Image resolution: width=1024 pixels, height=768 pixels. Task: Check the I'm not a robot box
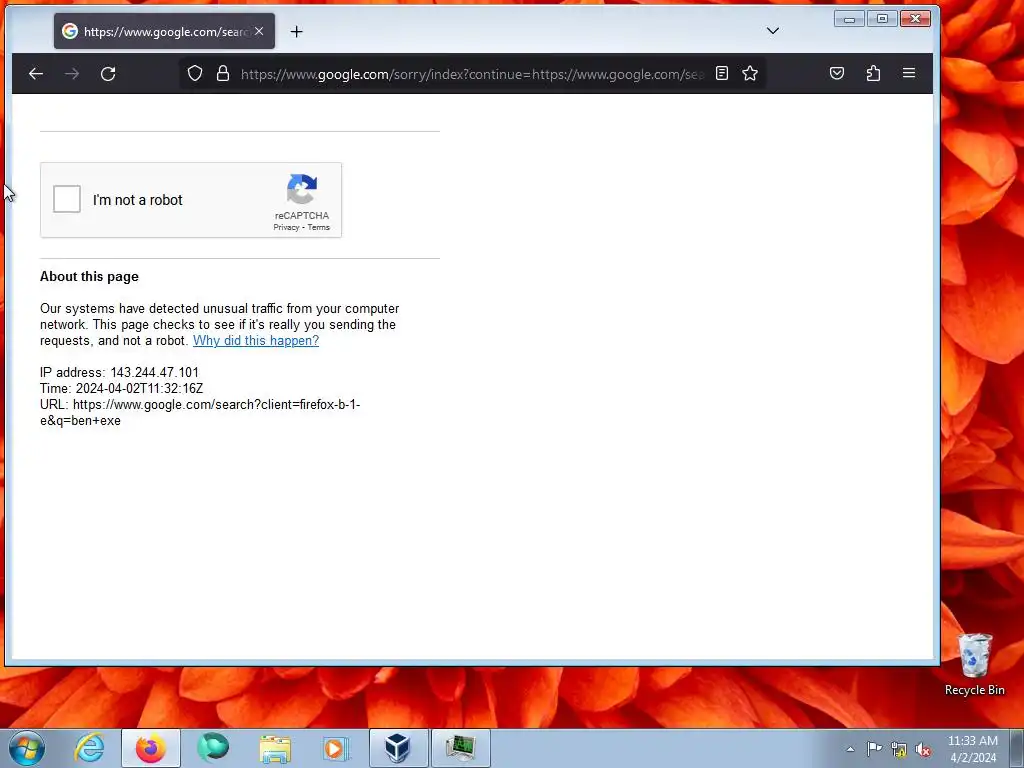pyautogui.click(x=67, y=199)
